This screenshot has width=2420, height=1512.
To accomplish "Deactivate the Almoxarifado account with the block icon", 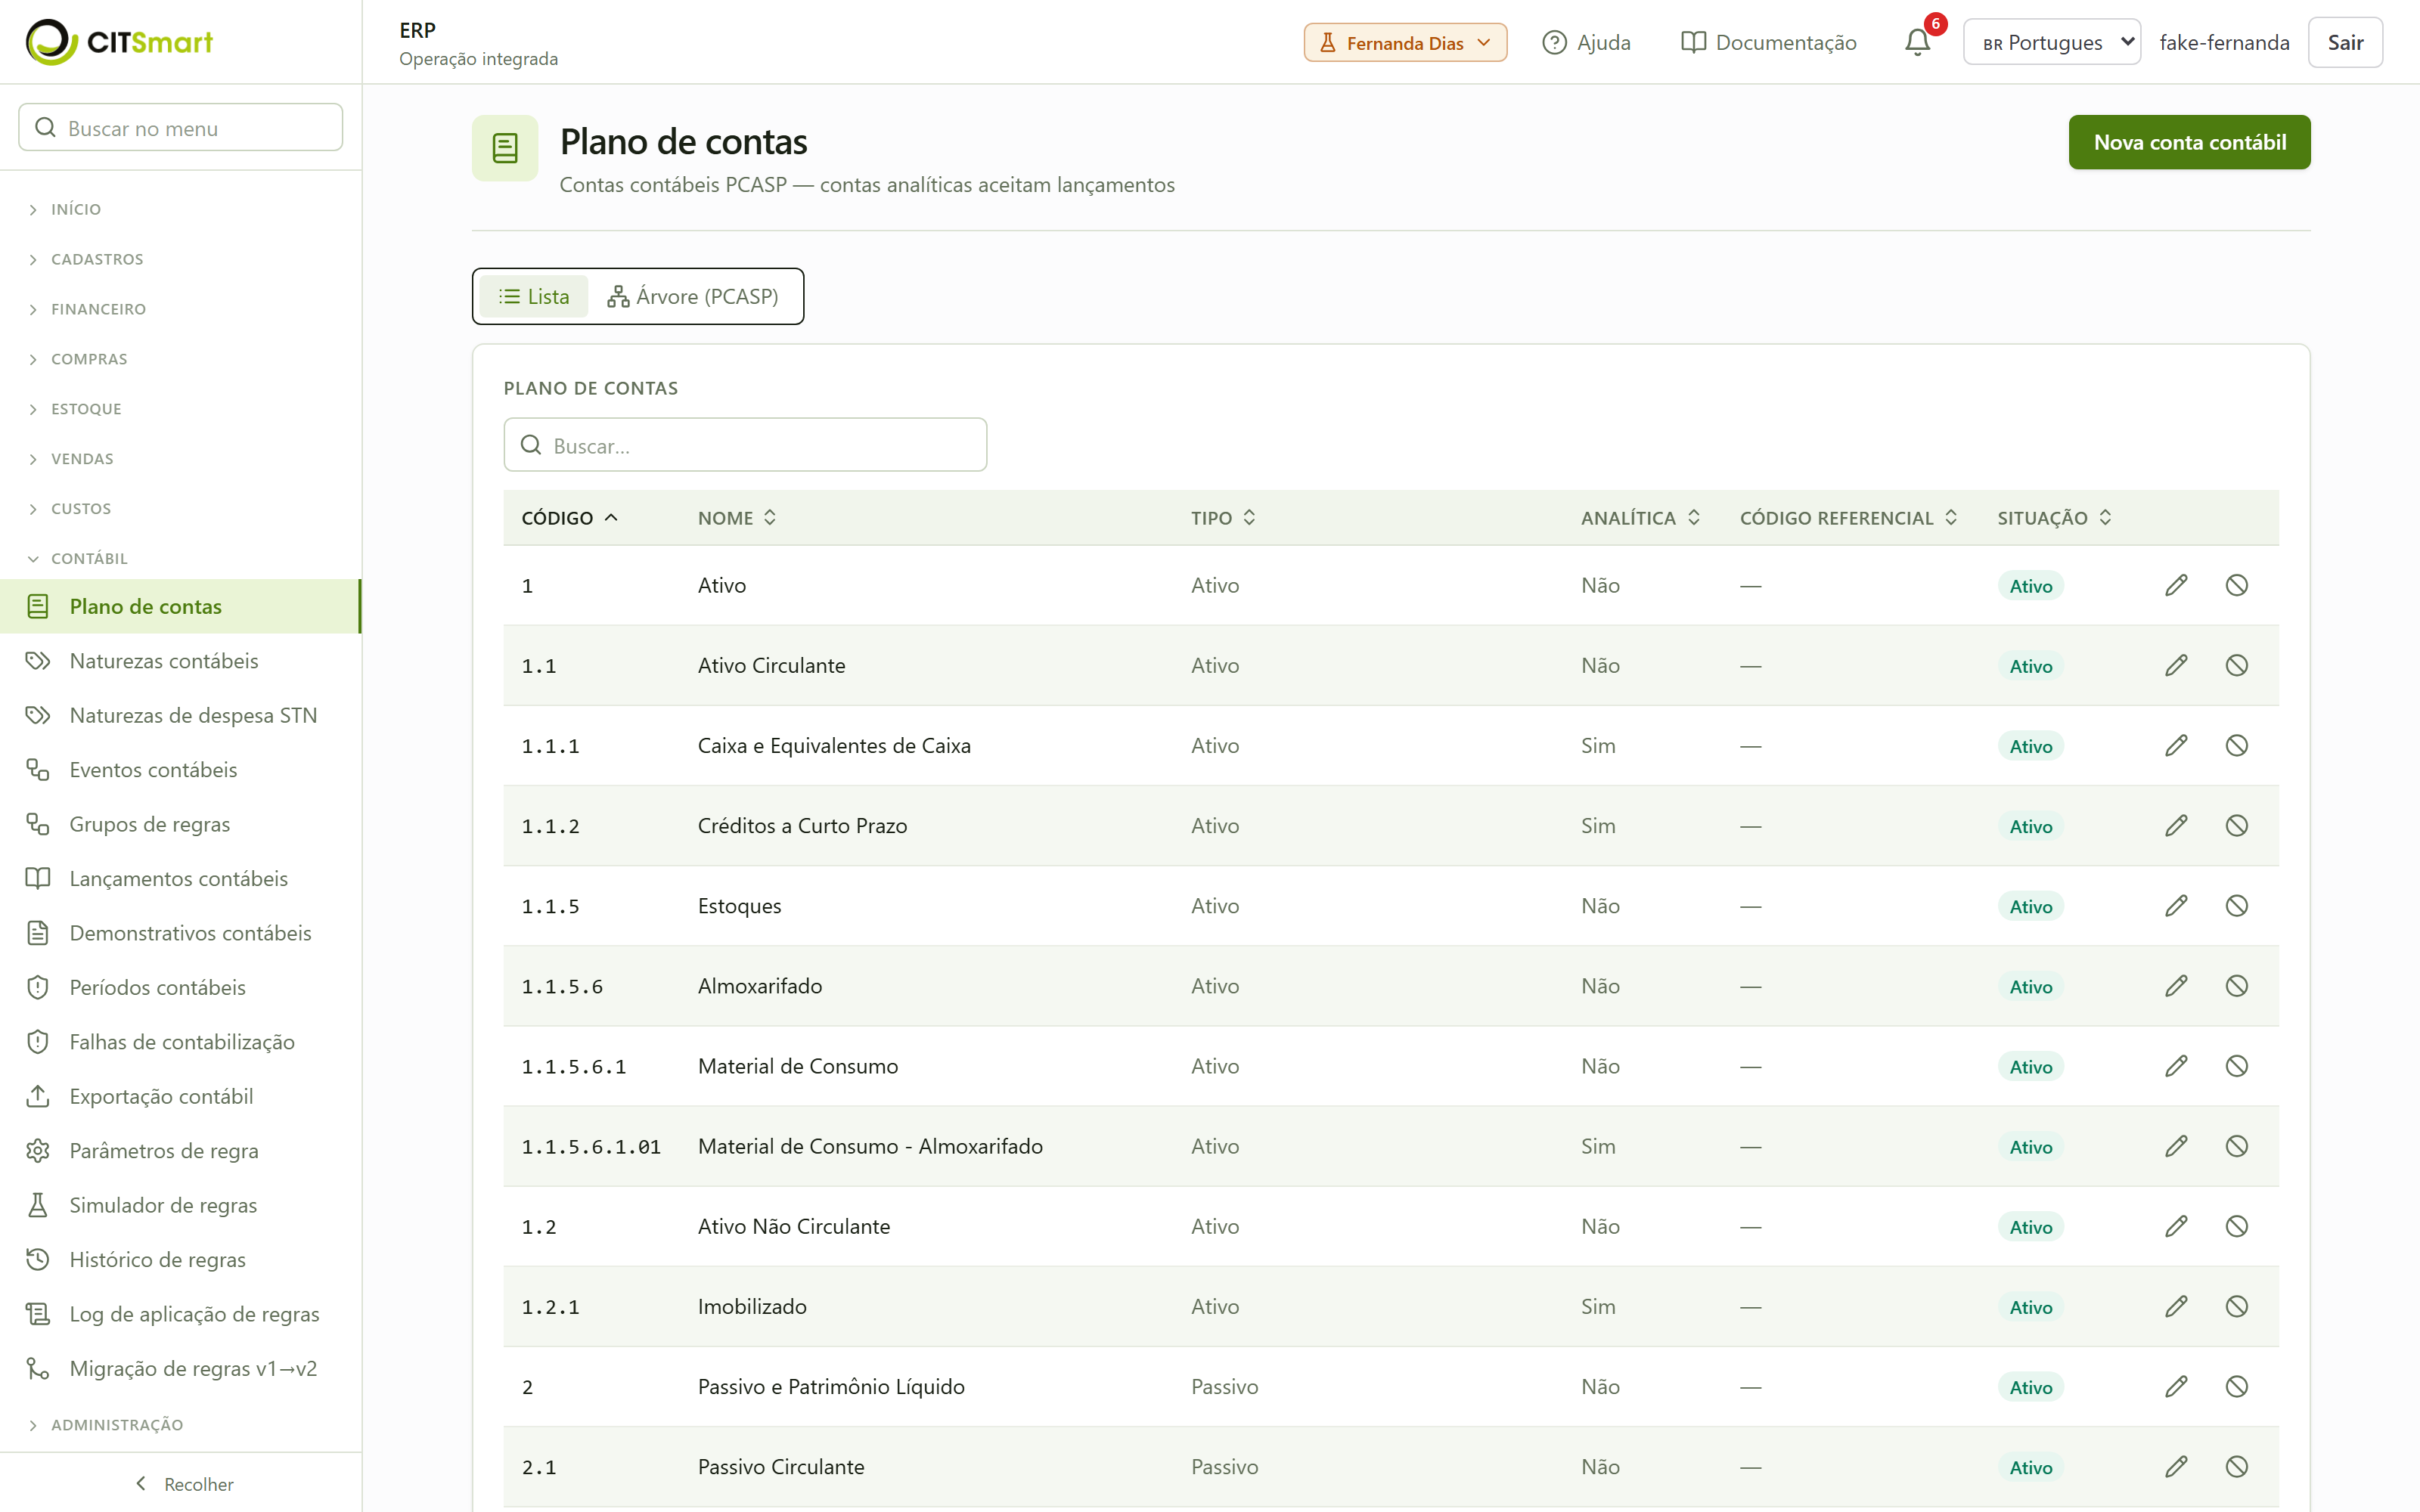I will pos(2237,986).
